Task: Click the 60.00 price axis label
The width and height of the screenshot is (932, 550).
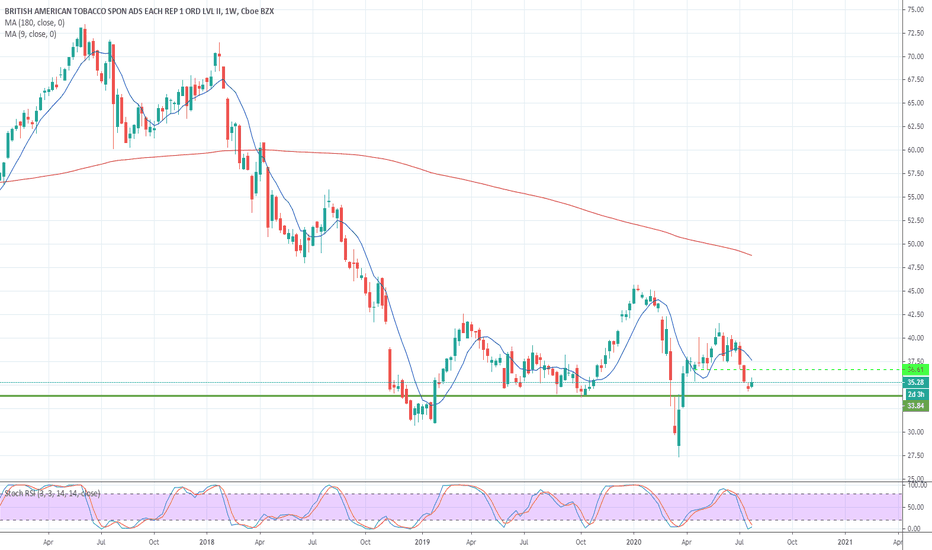Action: pyautogui.click(x=915, y=150)
